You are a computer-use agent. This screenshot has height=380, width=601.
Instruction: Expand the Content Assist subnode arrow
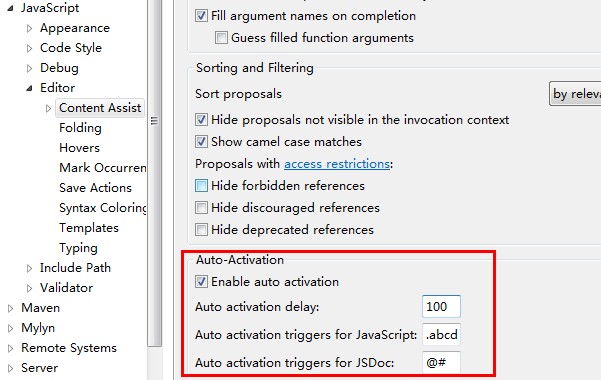48,108
